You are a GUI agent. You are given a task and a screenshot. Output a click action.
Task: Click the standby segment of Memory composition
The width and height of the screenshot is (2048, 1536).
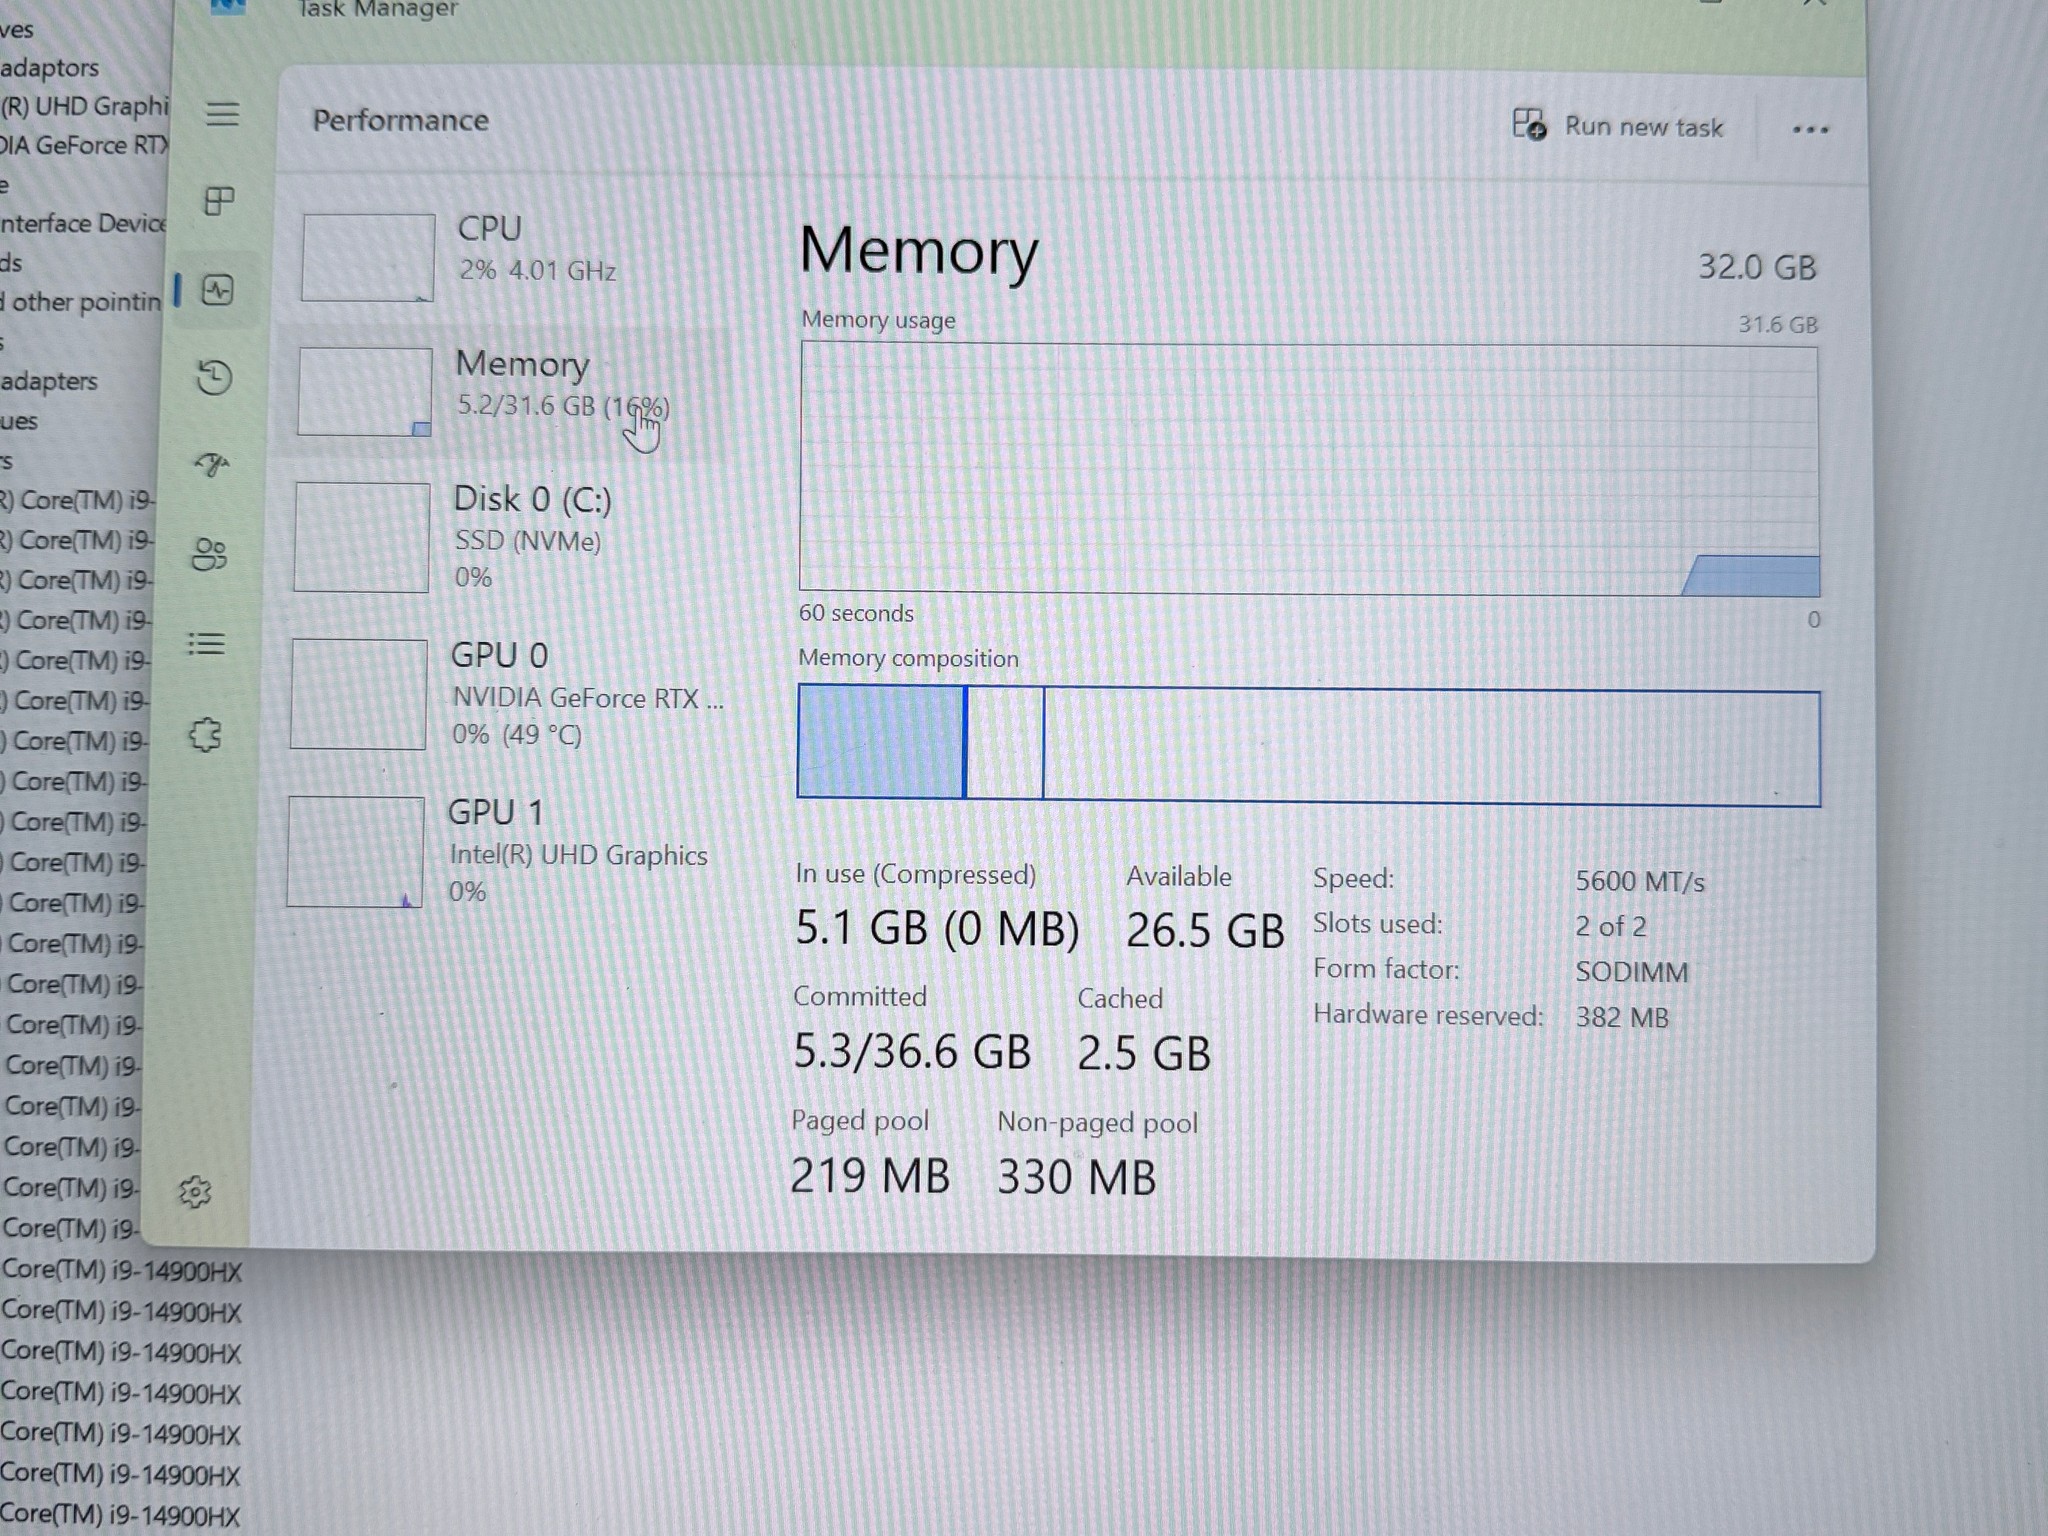click(1004, 743)
